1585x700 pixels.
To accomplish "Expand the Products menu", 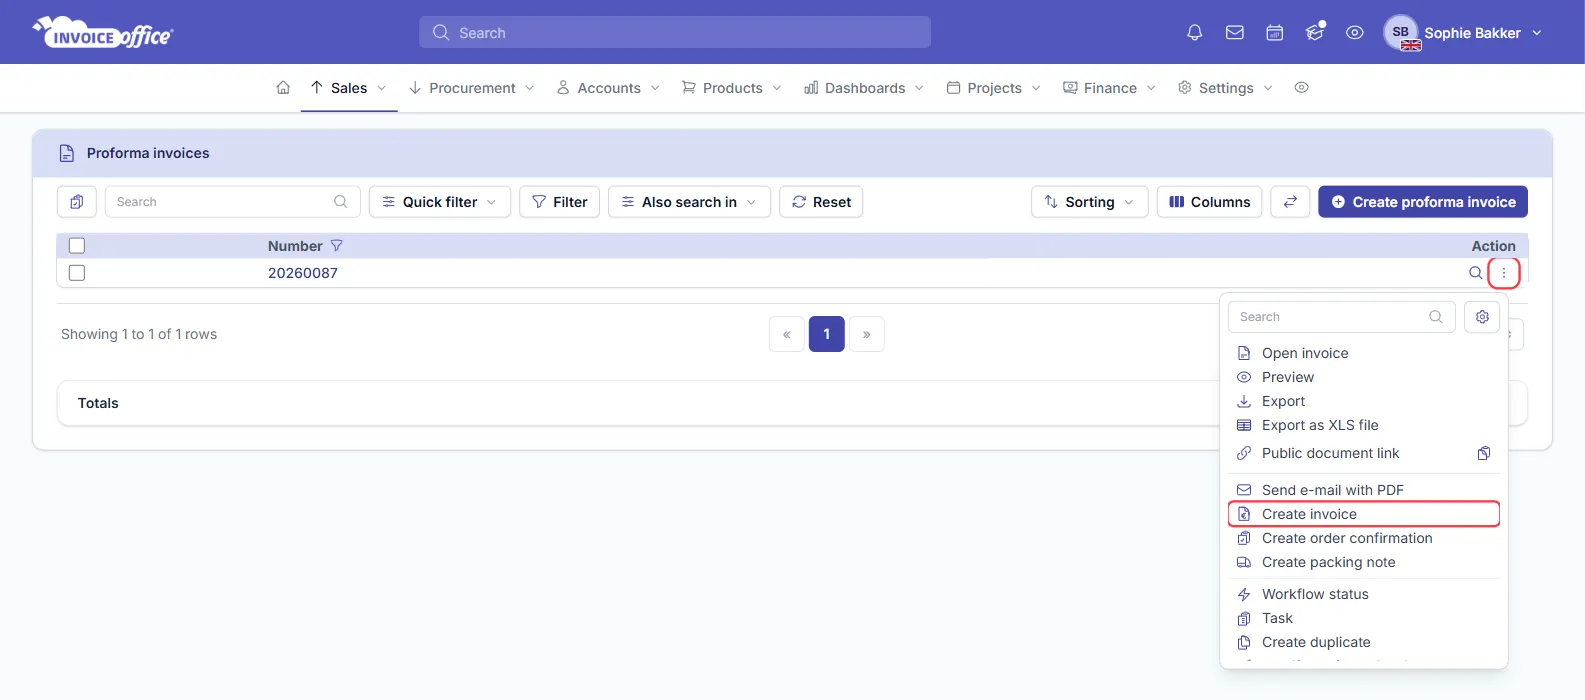I will pos(732,88).
